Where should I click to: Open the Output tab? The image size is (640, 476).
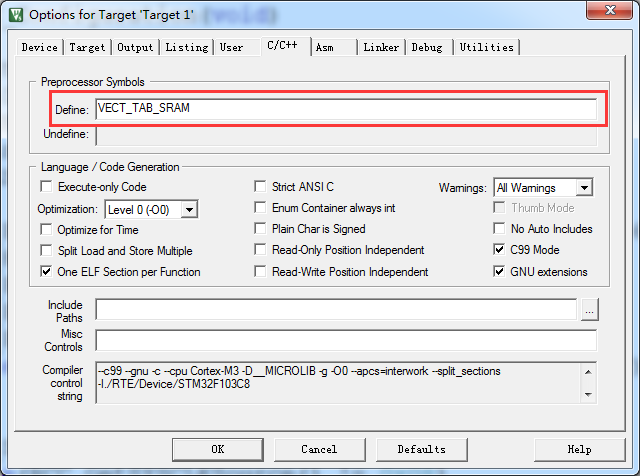(x=135, y=47)
